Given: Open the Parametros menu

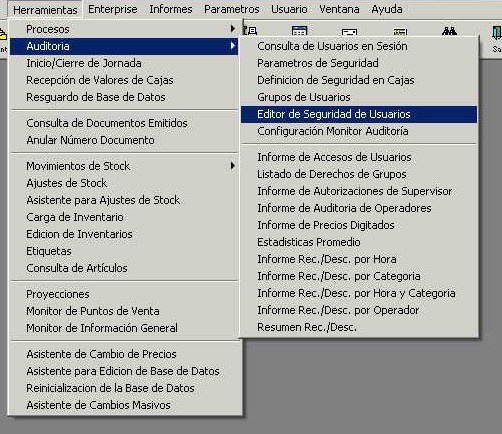Looking at the screenshot, I should point(232,9).
